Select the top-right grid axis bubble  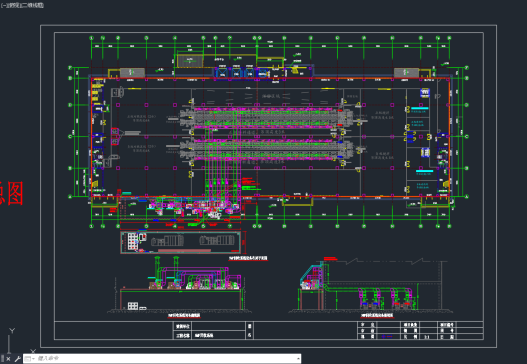(449, 38)
